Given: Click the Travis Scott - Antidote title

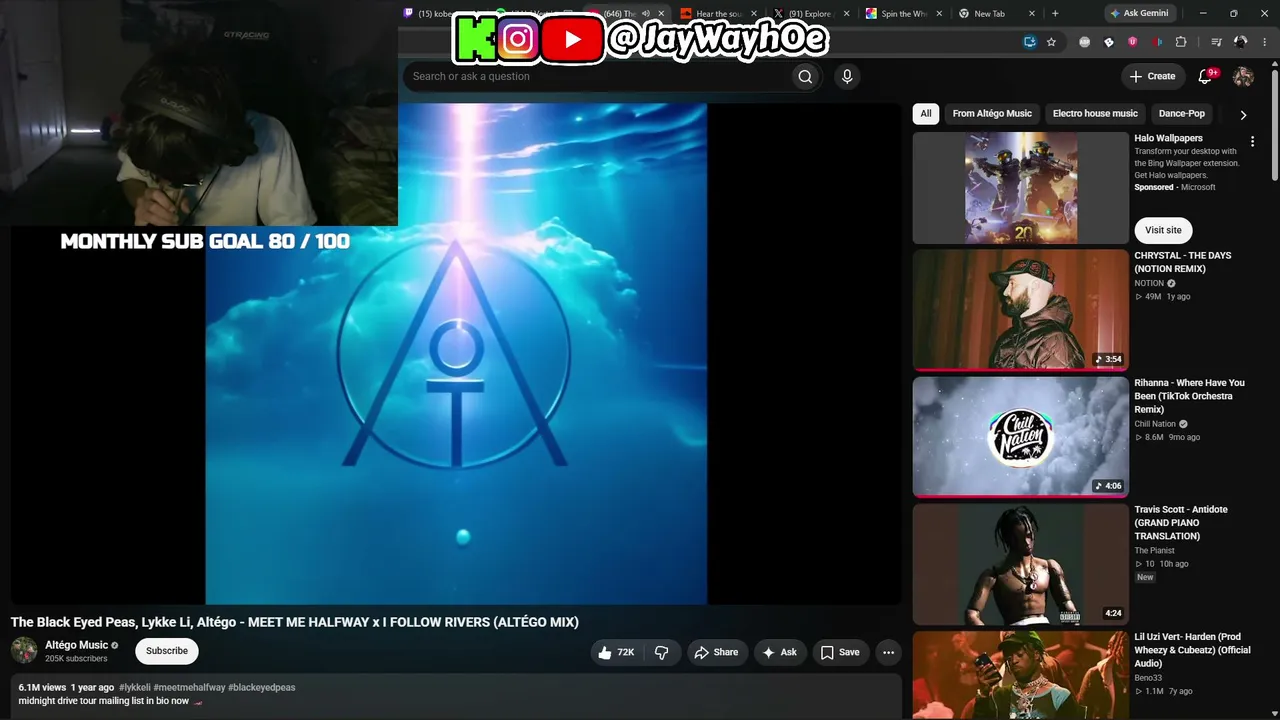Looking at the screenshot, I should pos(1181,523).
